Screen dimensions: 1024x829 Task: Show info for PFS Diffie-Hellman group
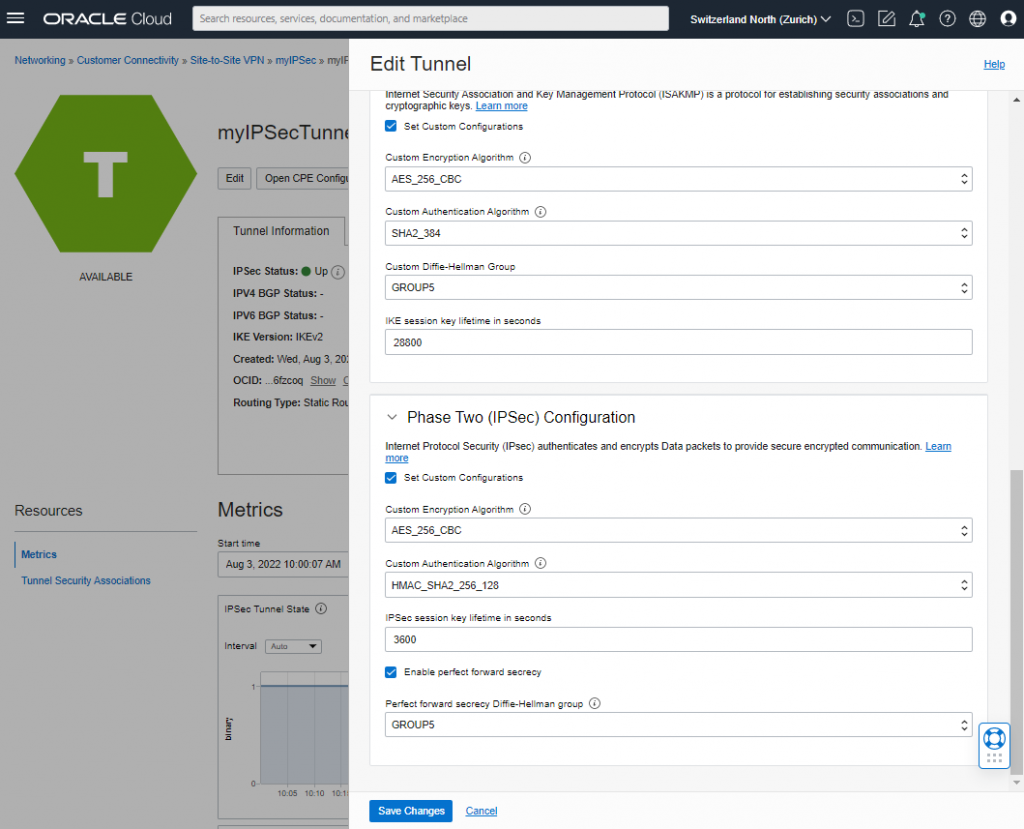tap(594, 704)
